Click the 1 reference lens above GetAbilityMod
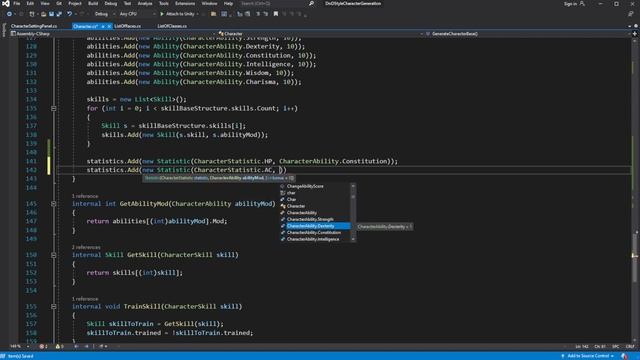640x360 pixels. click(x=85, y=196)
